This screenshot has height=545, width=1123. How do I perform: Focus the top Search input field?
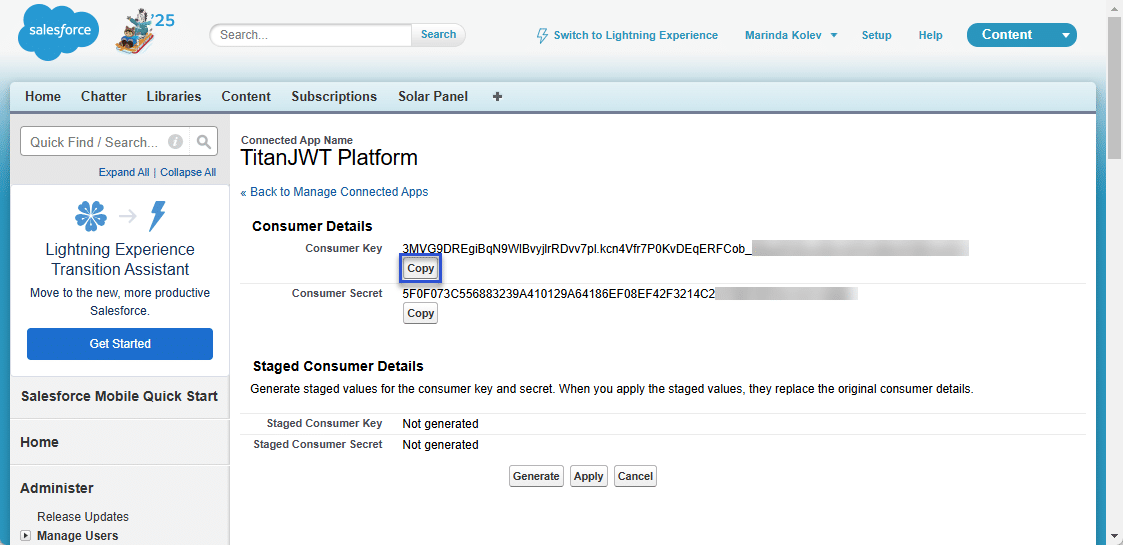[312, 34]
